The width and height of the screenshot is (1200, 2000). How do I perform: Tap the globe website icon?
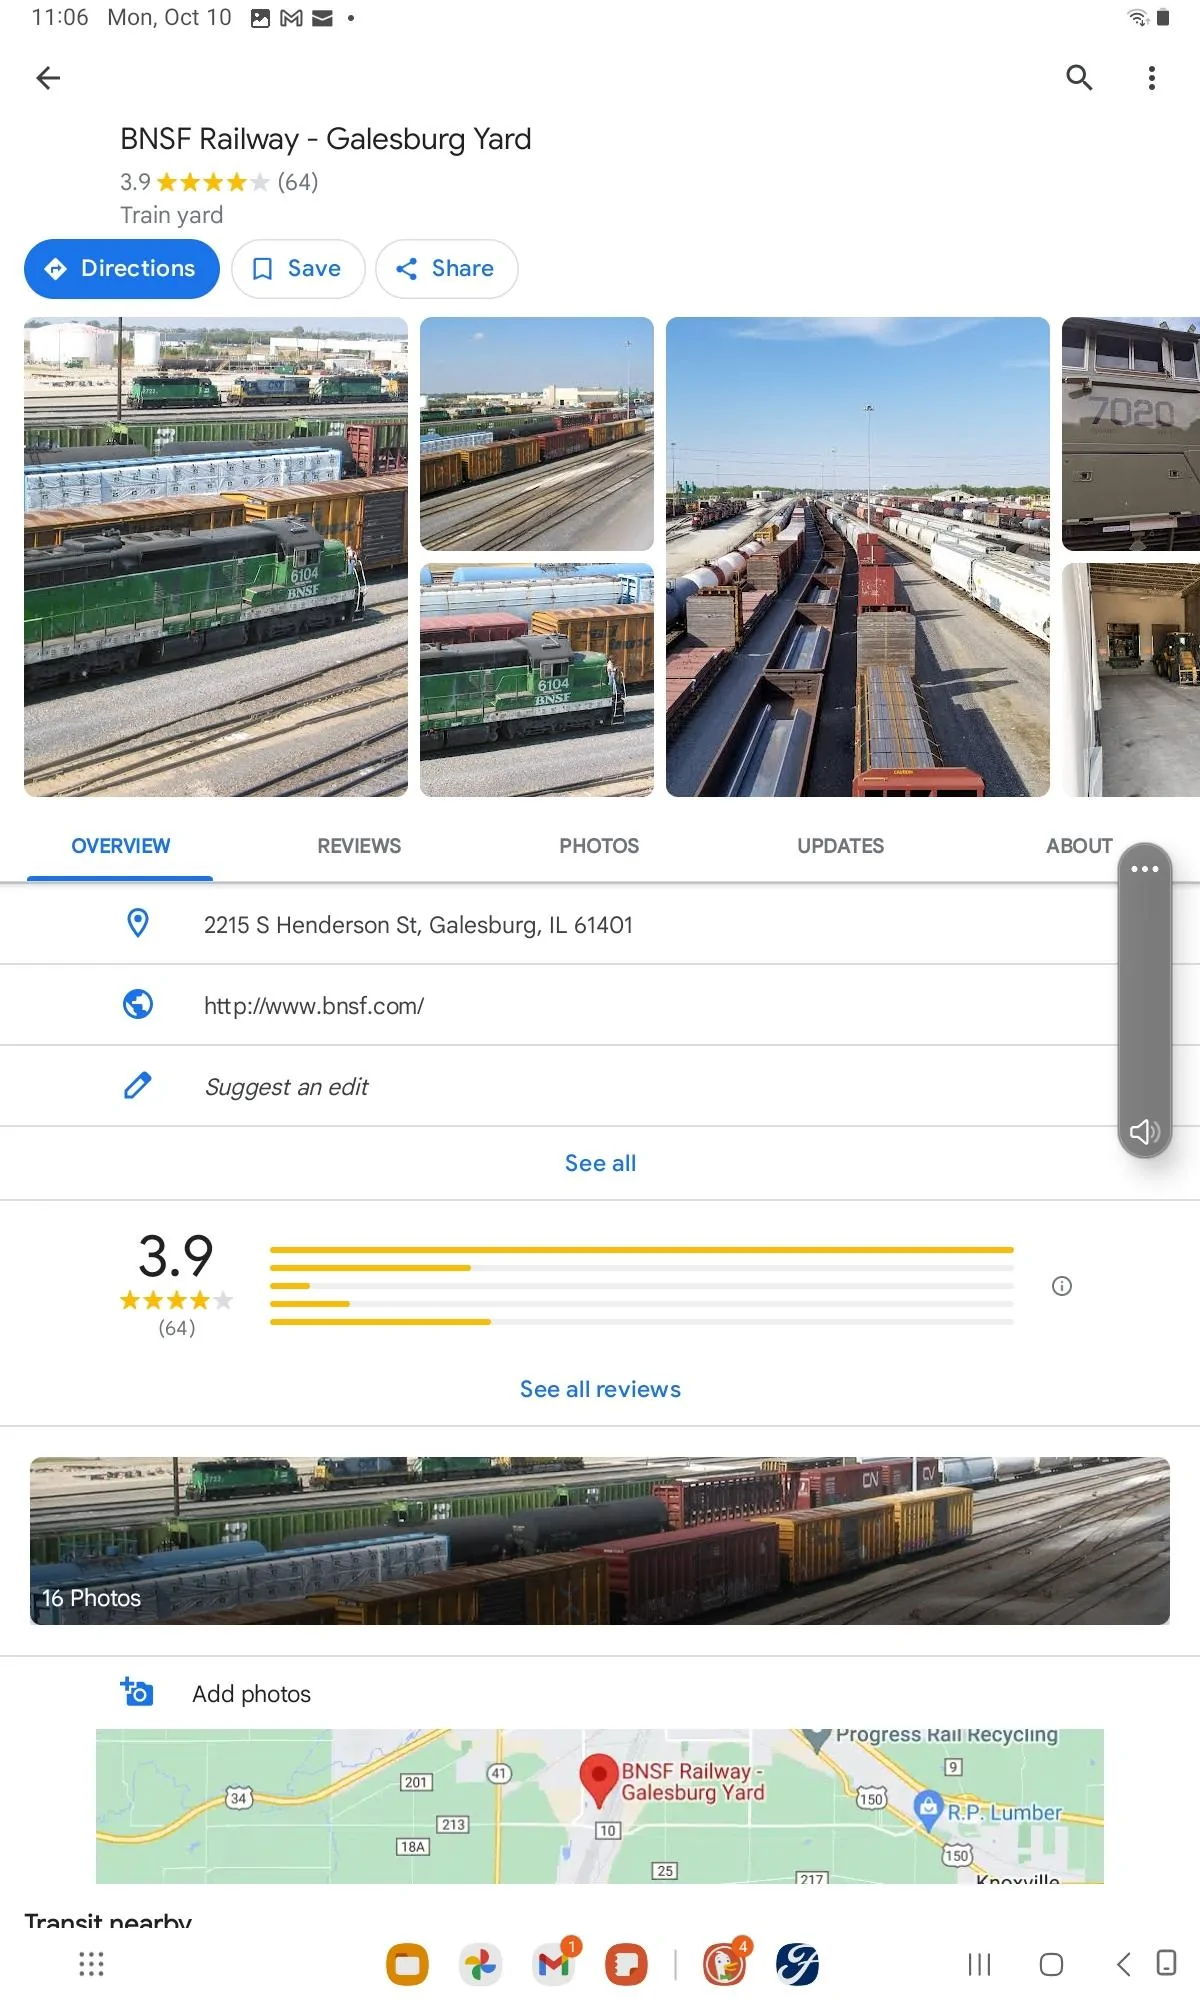click(x=138, y=1003)
